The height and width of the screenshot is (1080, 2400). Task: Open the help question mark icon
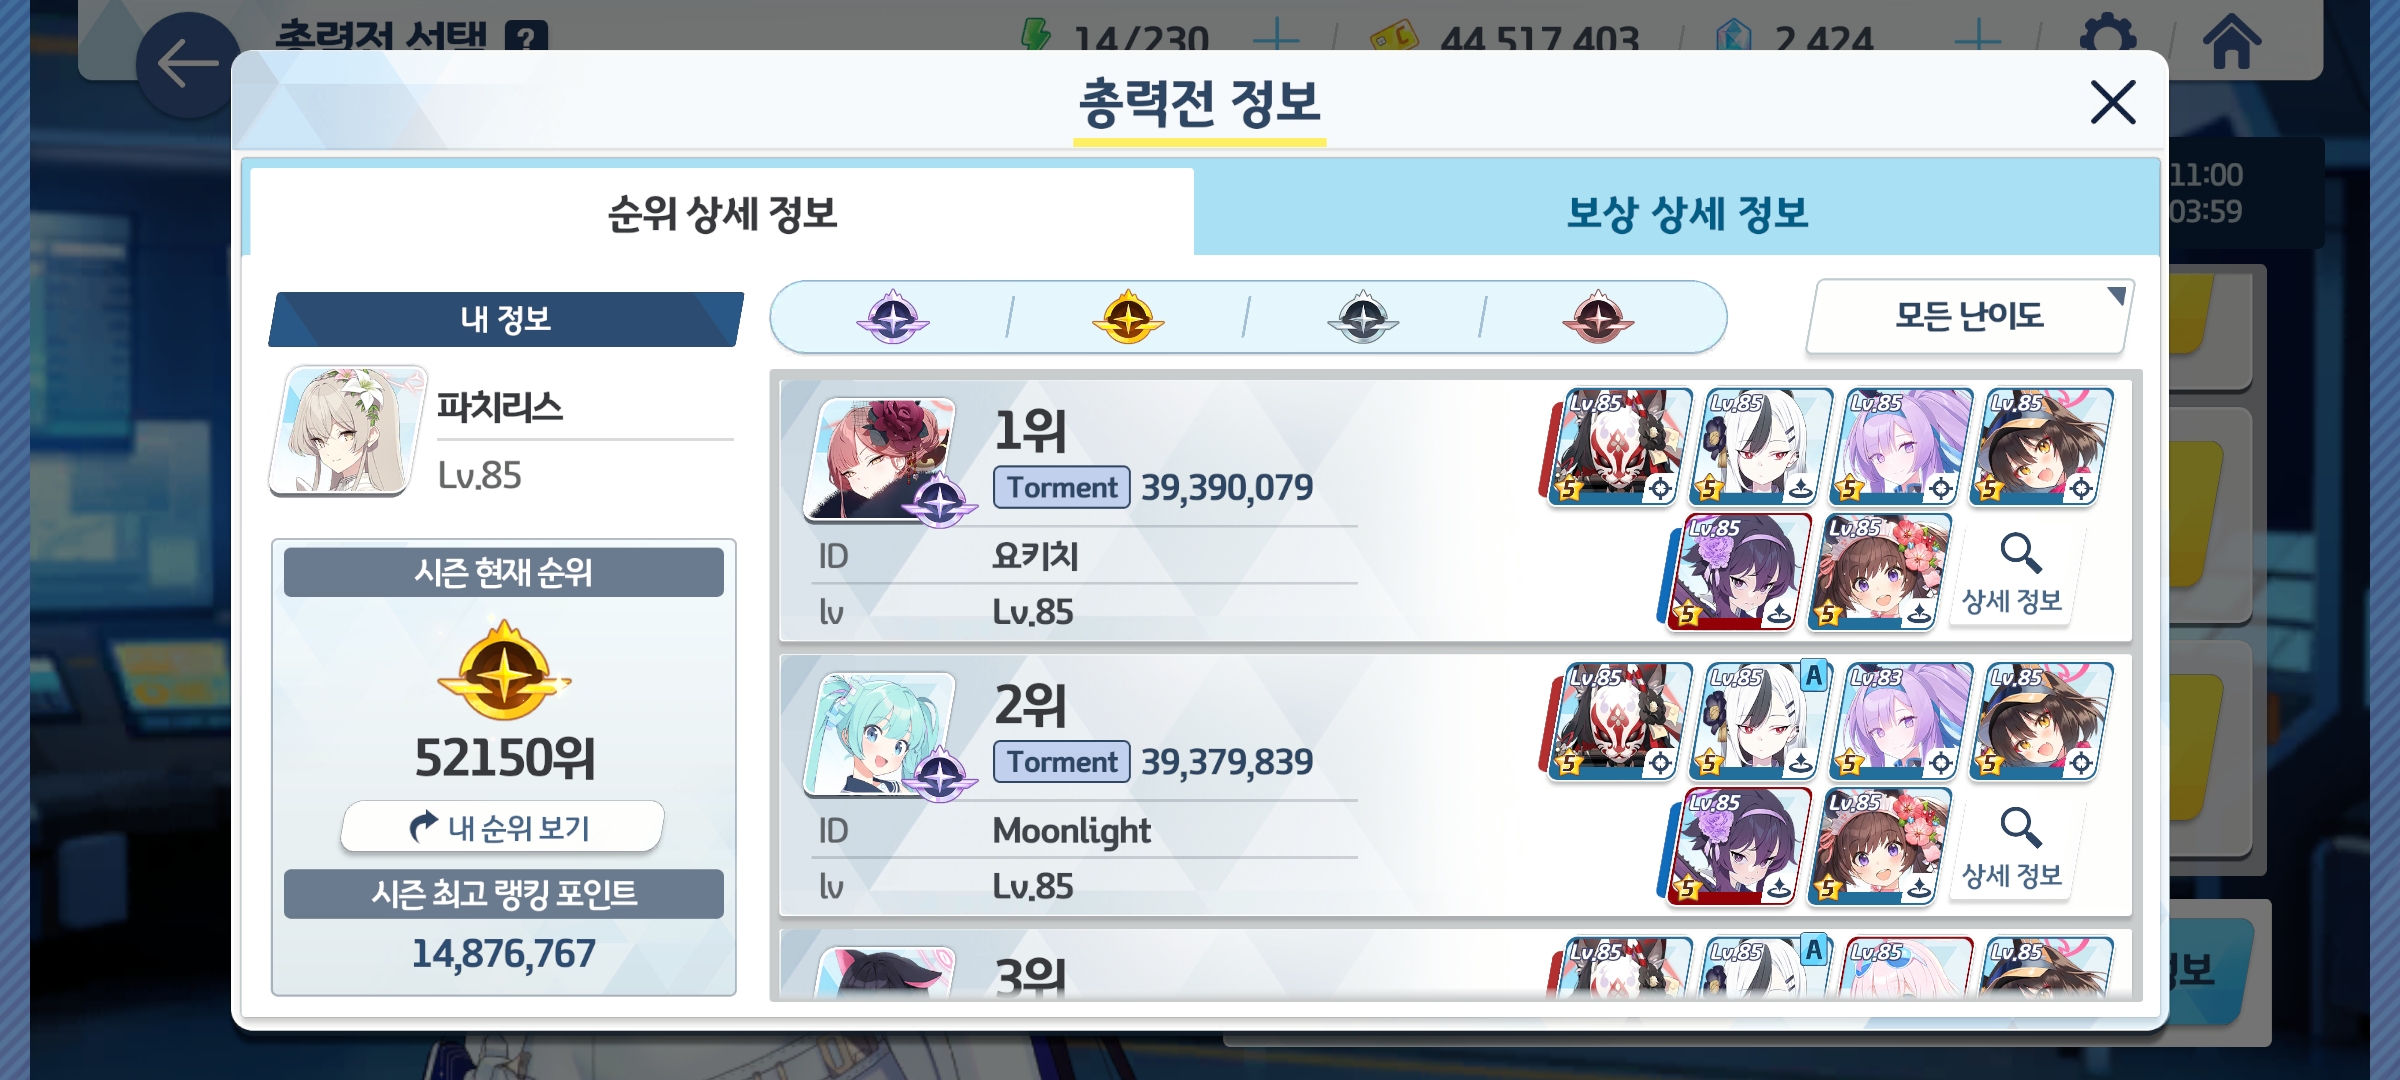pos(526,37)
